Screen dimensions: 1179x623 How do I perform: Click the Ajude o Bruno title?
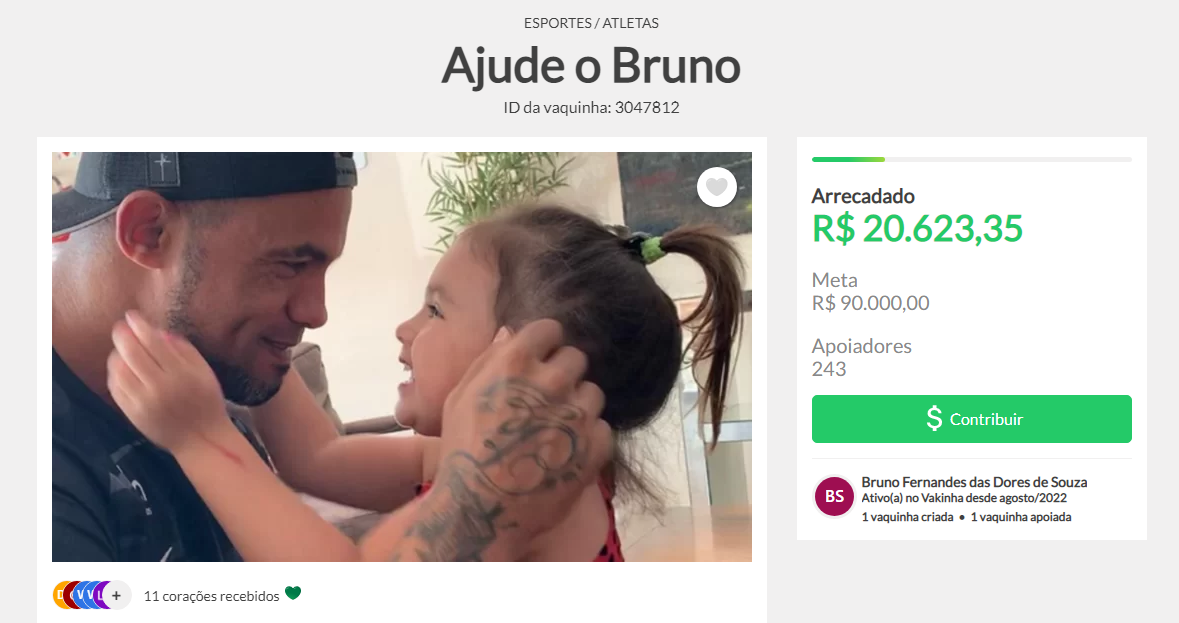[591, 66]
